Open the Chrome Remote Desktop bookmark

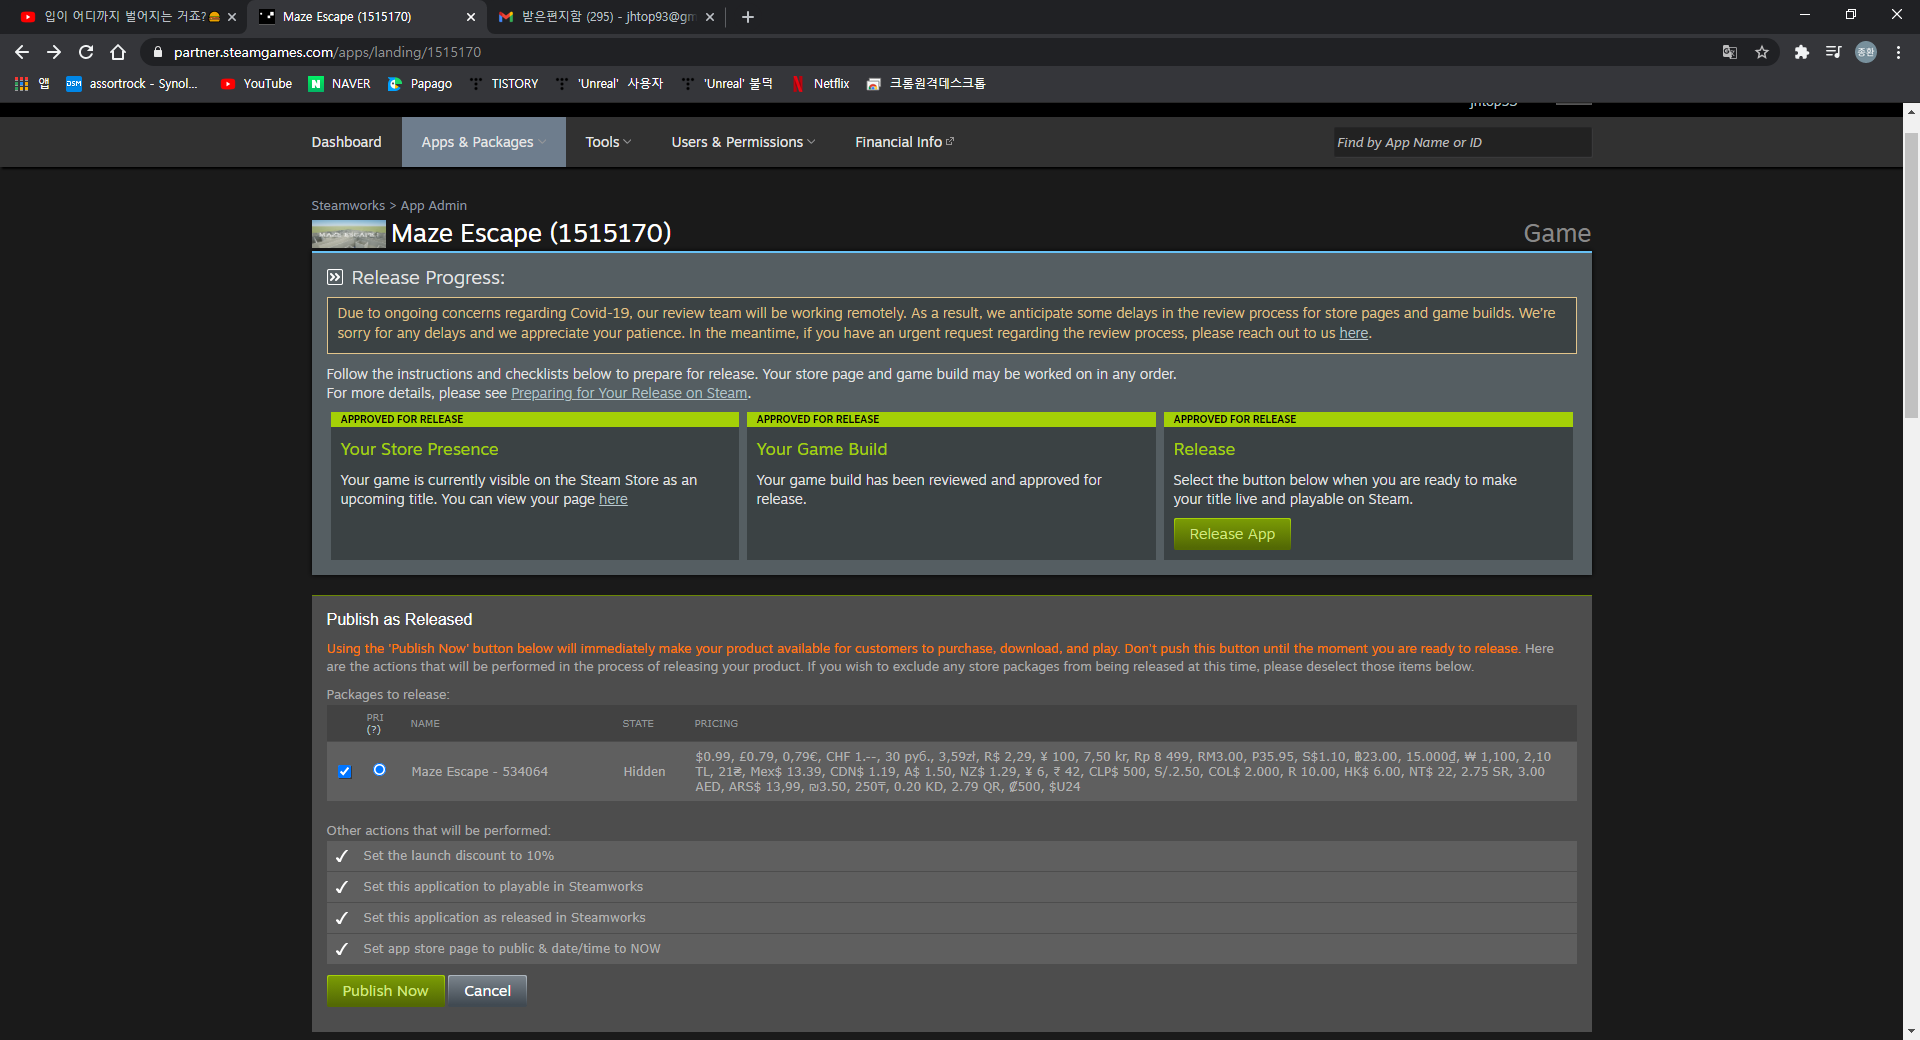tap(926, 84)
